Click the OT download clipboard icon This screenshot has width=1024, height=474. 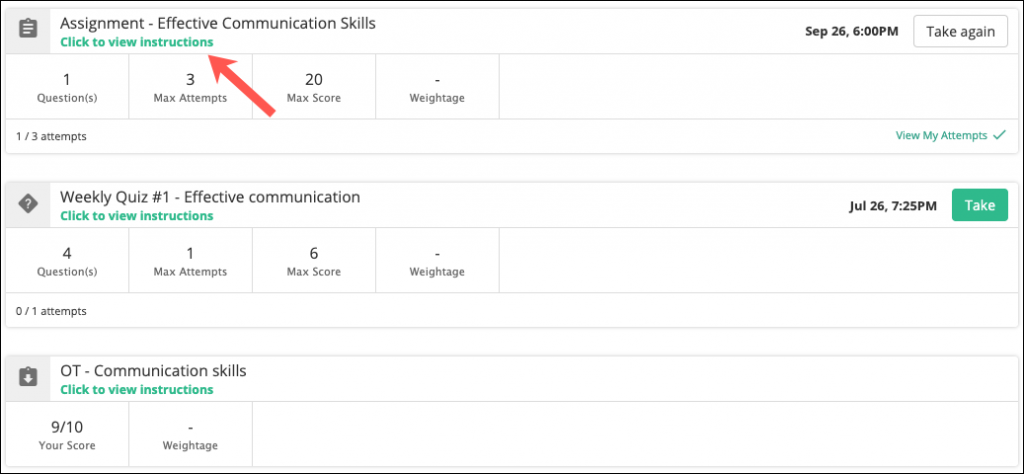click(x=28, y=378)
